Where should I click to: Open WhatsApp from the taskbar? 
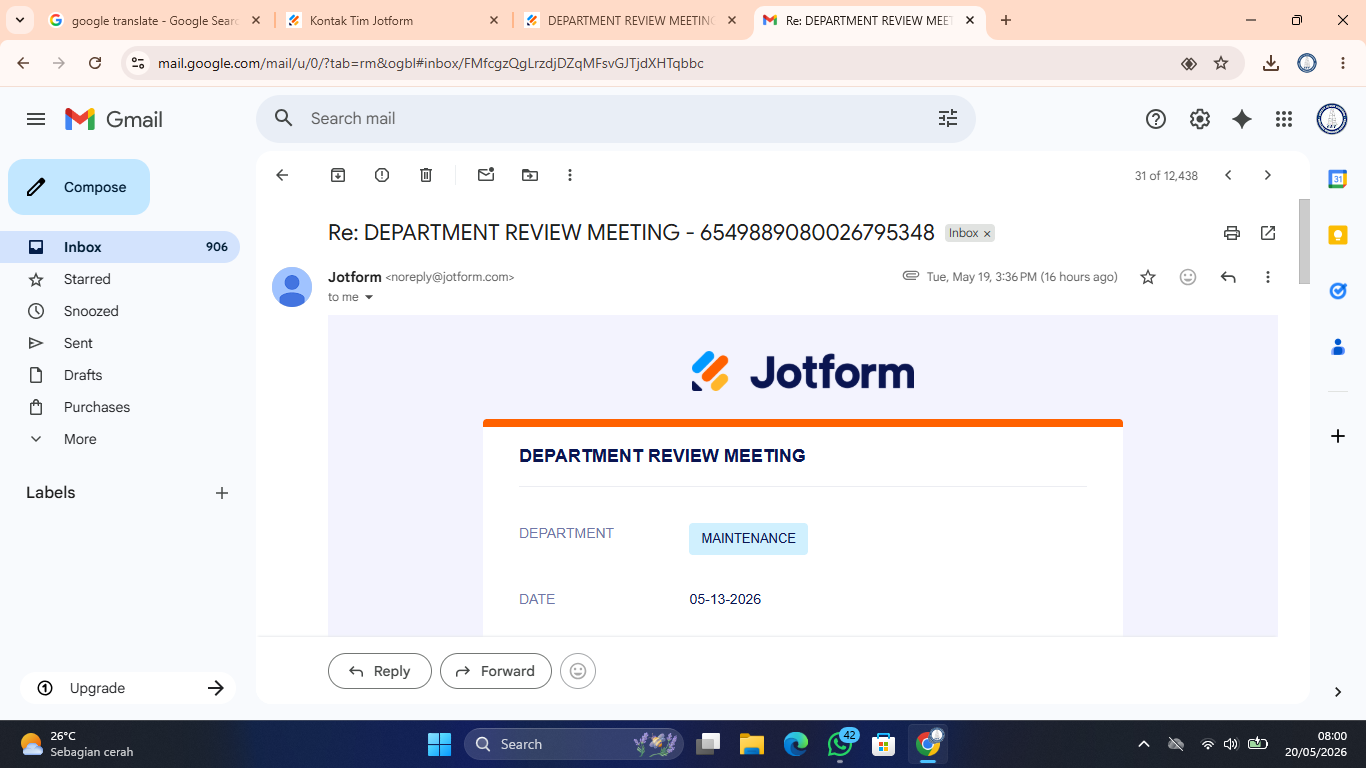[840, 744]
